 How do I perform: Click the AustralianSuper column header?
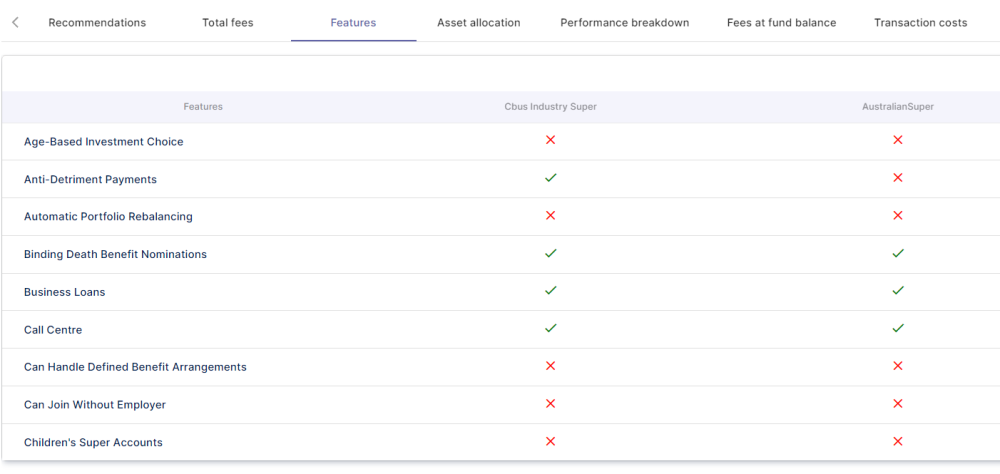898,107
